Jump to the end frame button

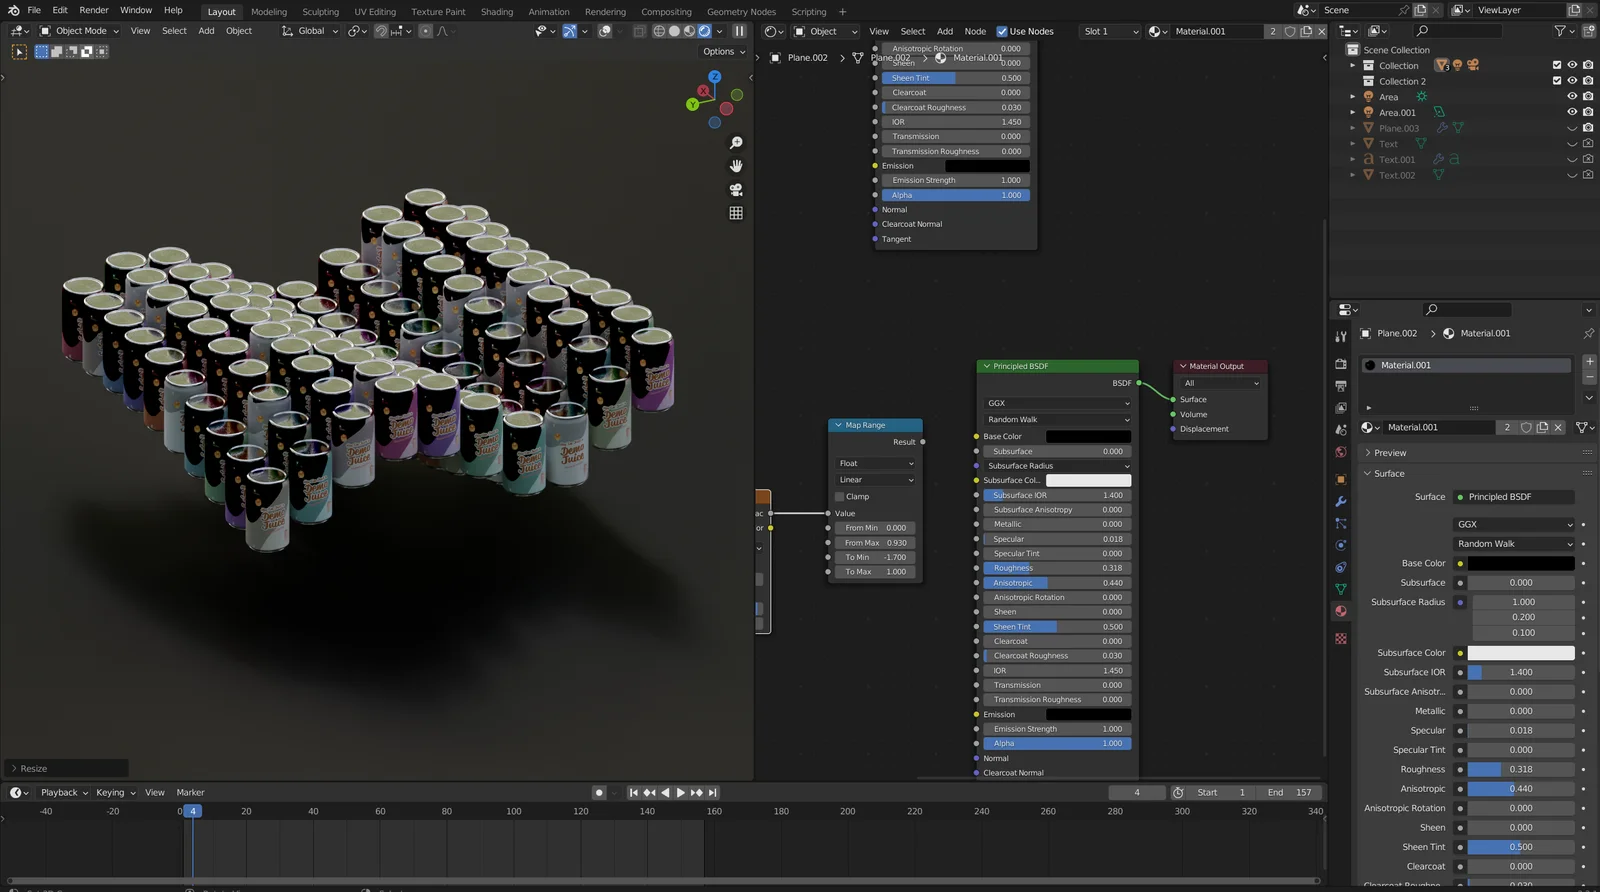coord(713,792)
